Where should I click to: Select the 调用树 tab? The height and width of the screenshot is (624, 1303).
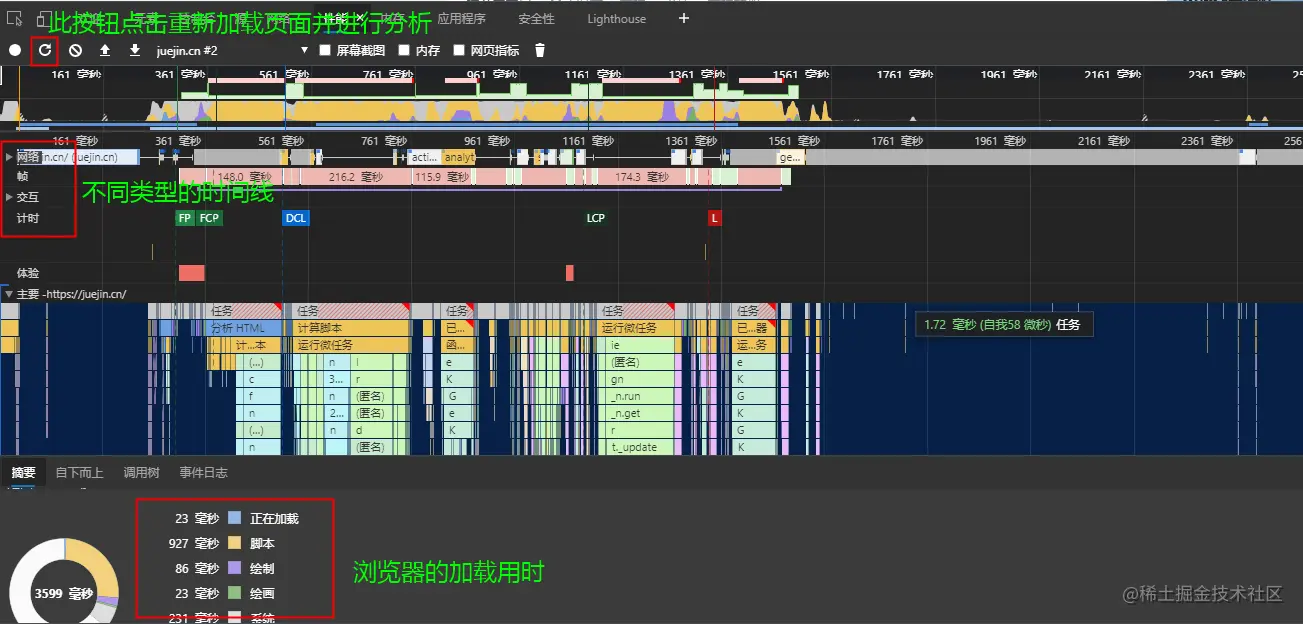click(141, 473)
